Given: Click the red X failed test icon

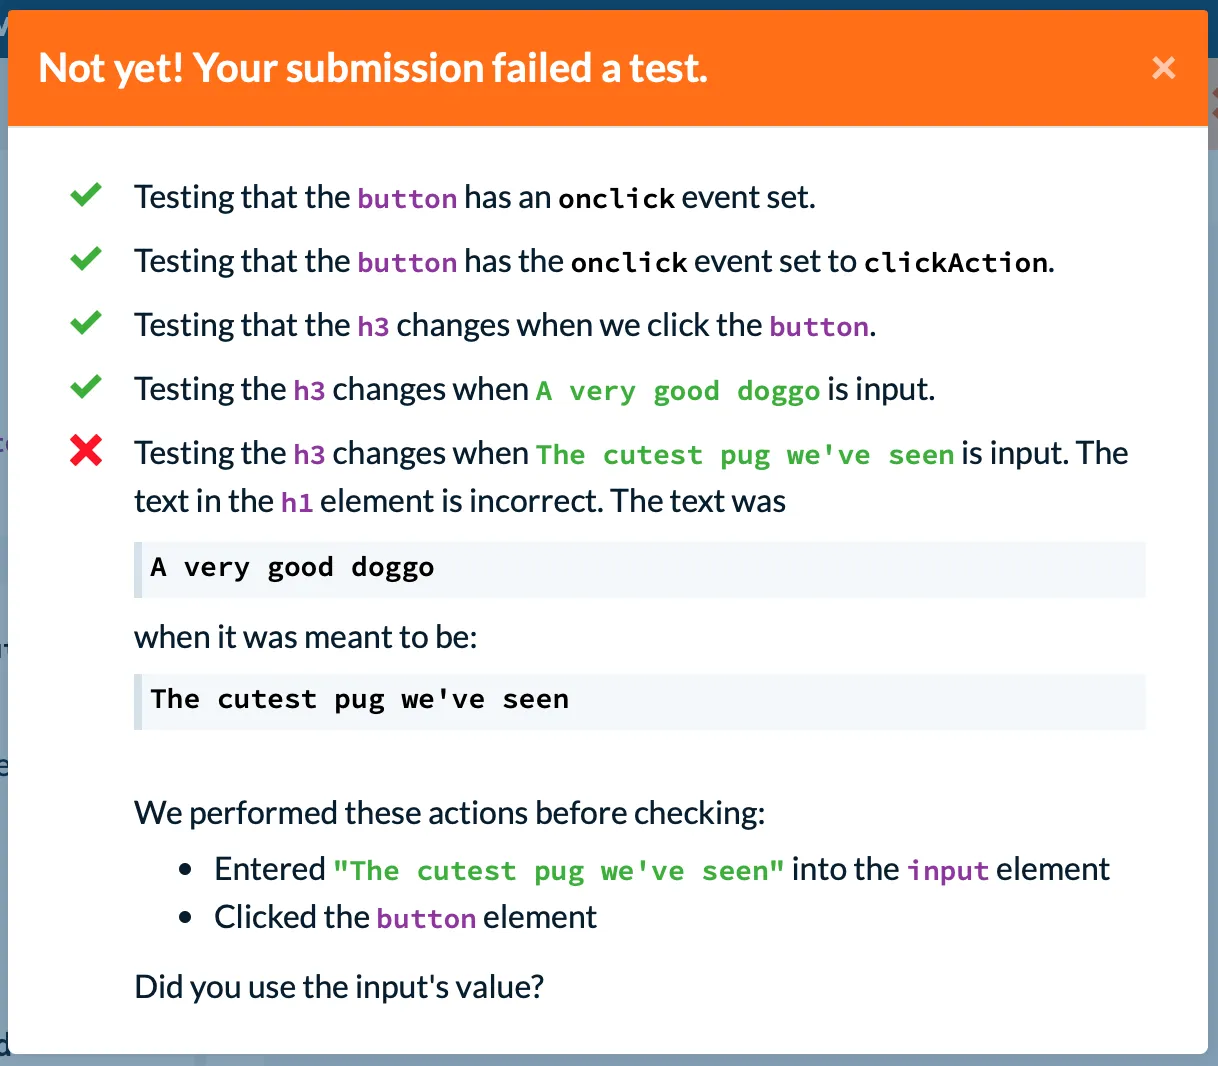Looking at the screenshot, I should point(86,451).
